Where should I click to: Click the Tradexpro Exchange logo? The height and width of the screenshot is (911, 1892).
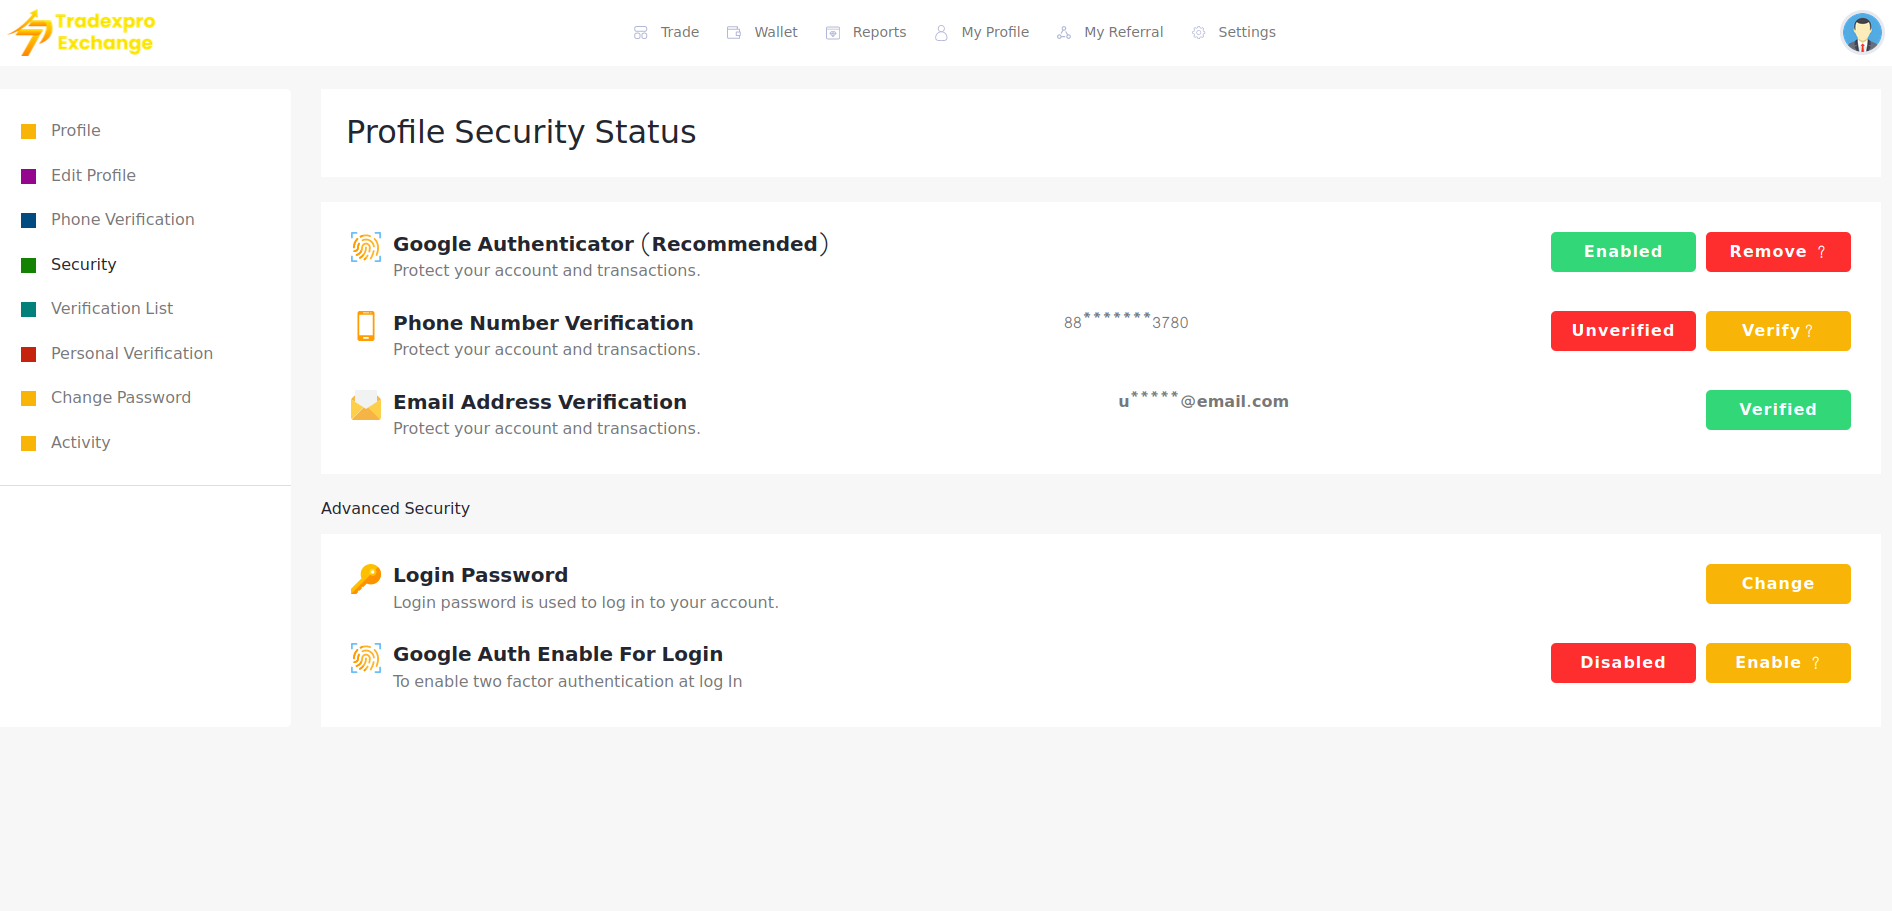(x=83, y=33)
